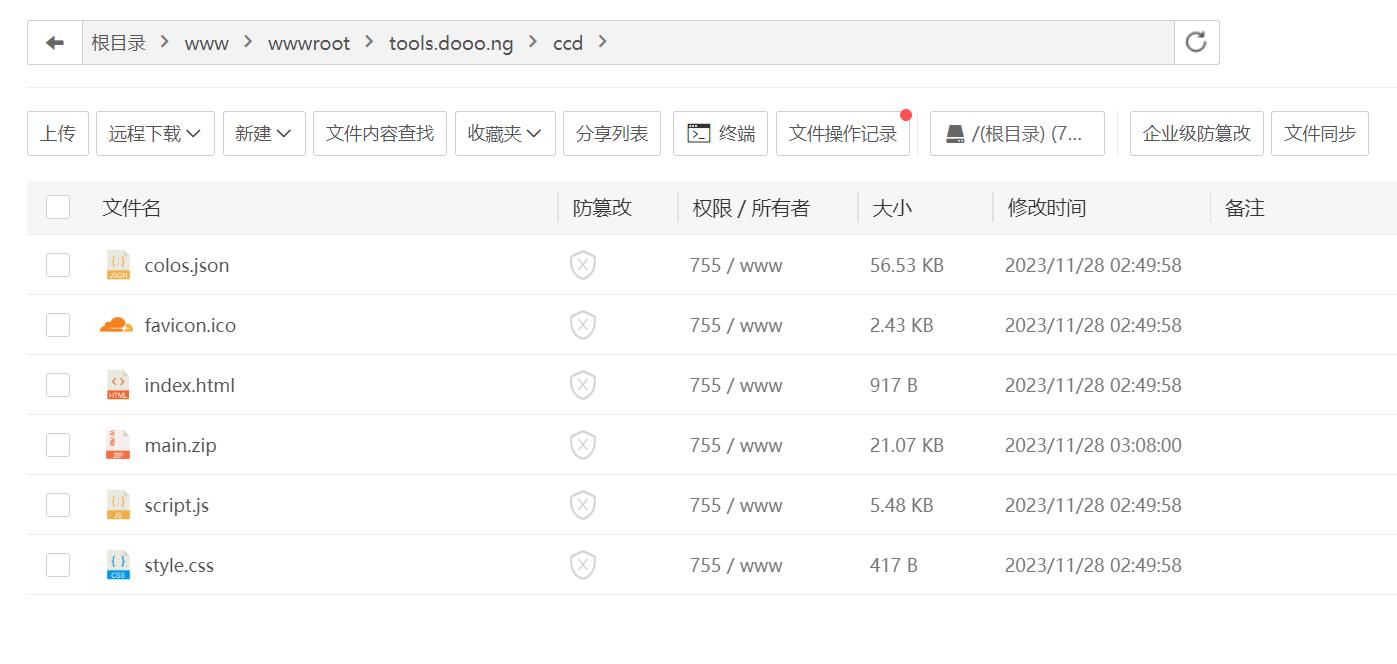Open the script.js file name
Screen dimensions: 1397x664
click(177, 505)
